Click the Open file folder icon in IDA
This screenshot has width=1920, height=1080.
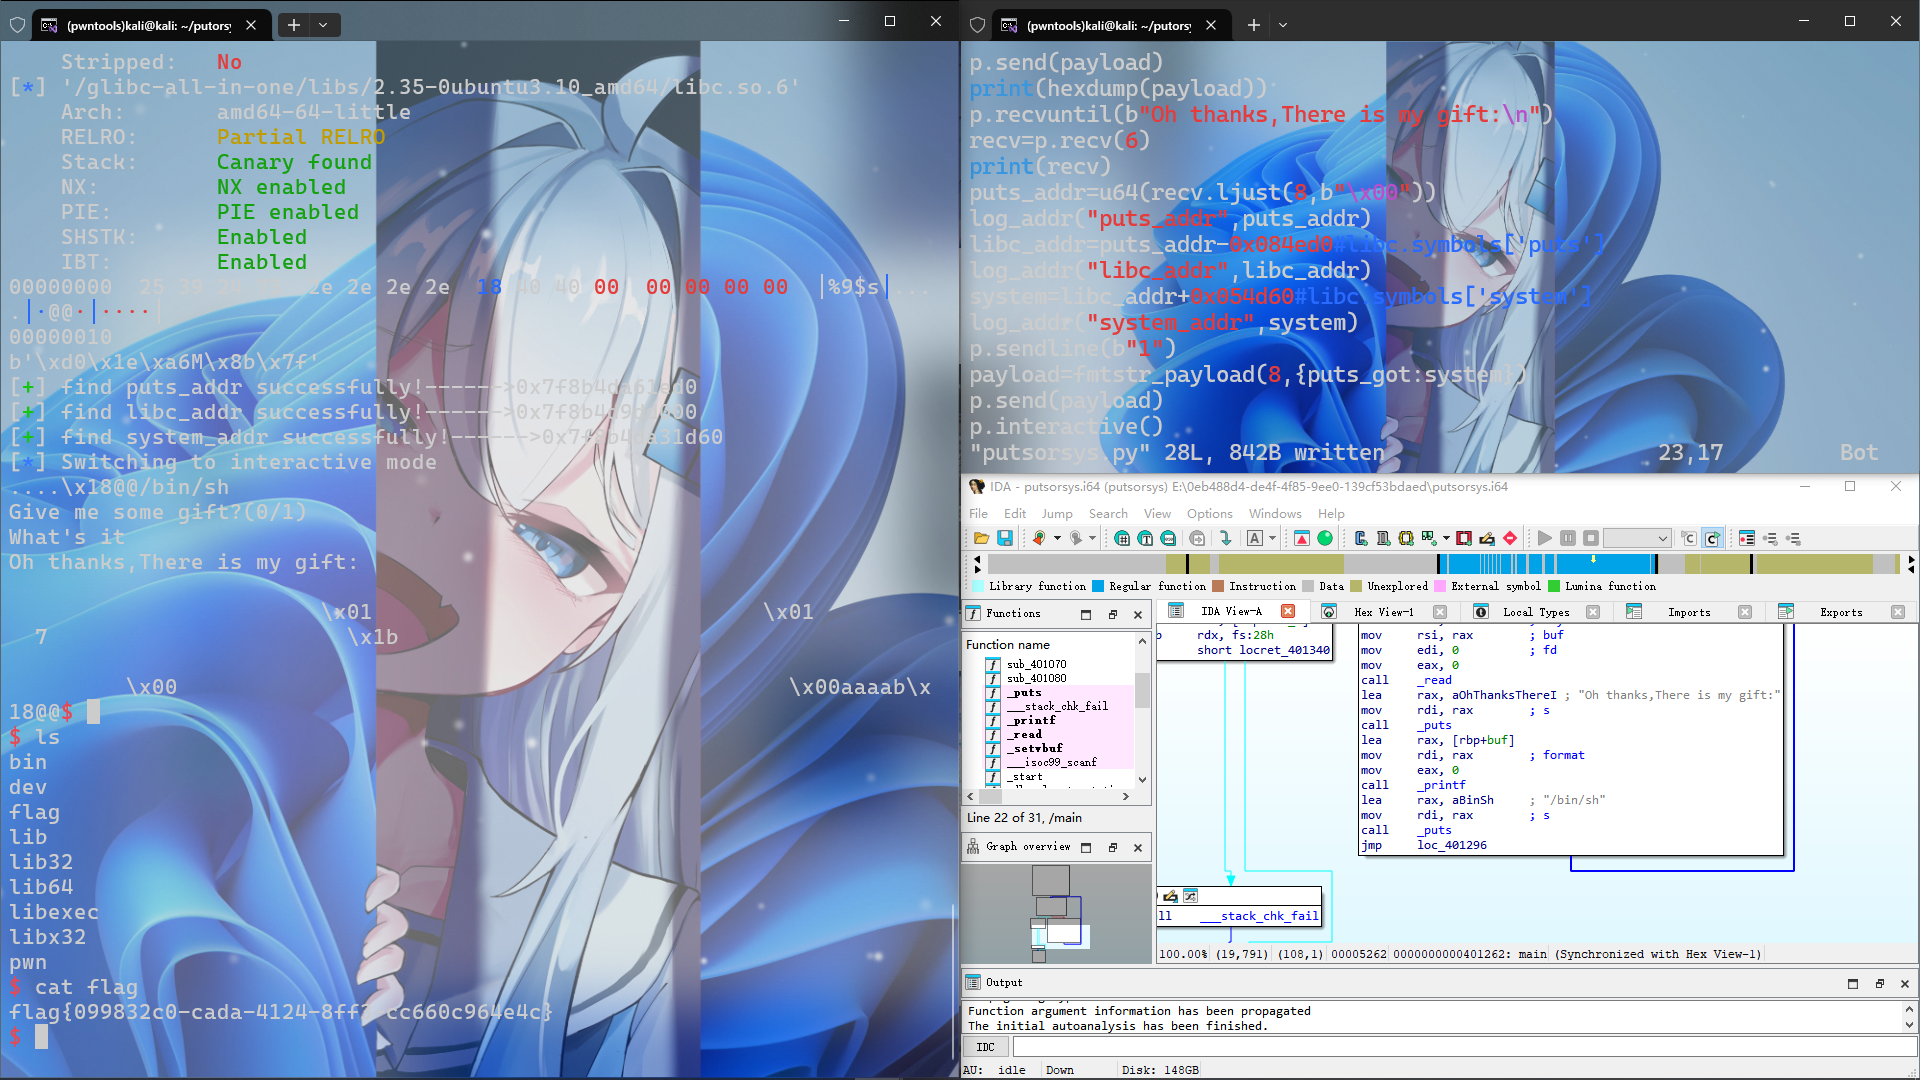[x=981, y=538]
